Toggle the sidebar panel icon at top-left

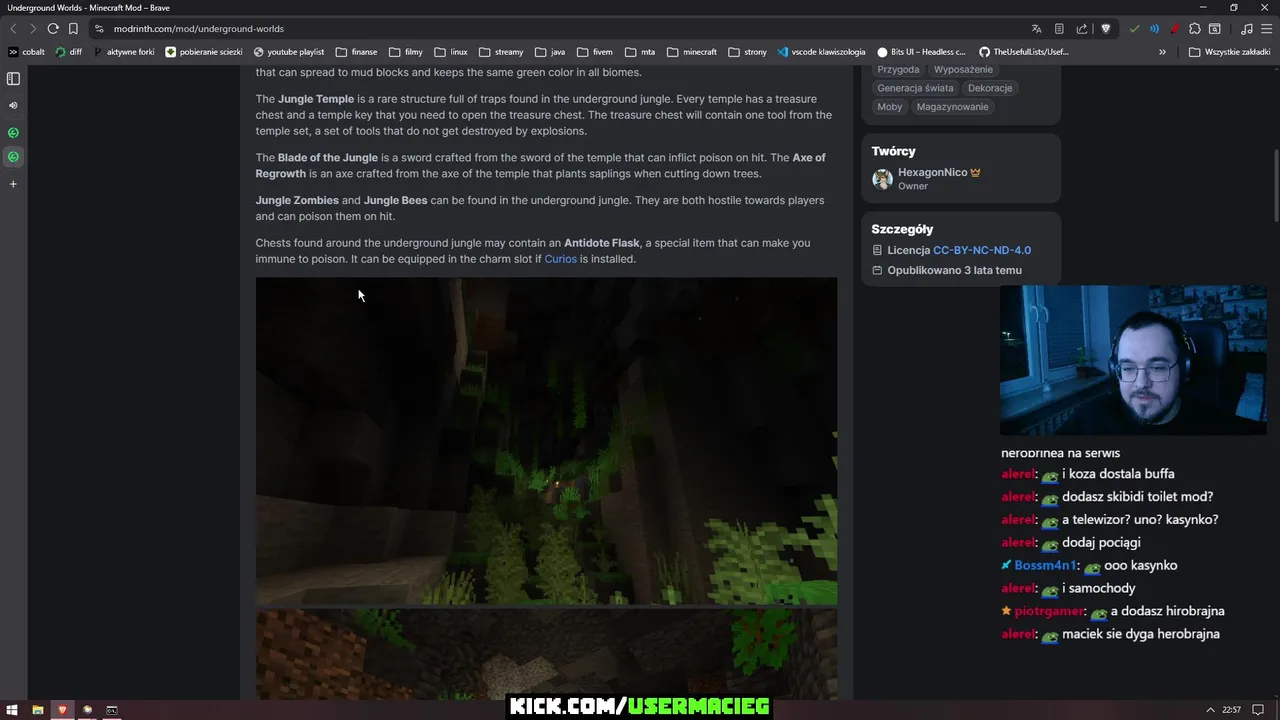tap(13, 78)
